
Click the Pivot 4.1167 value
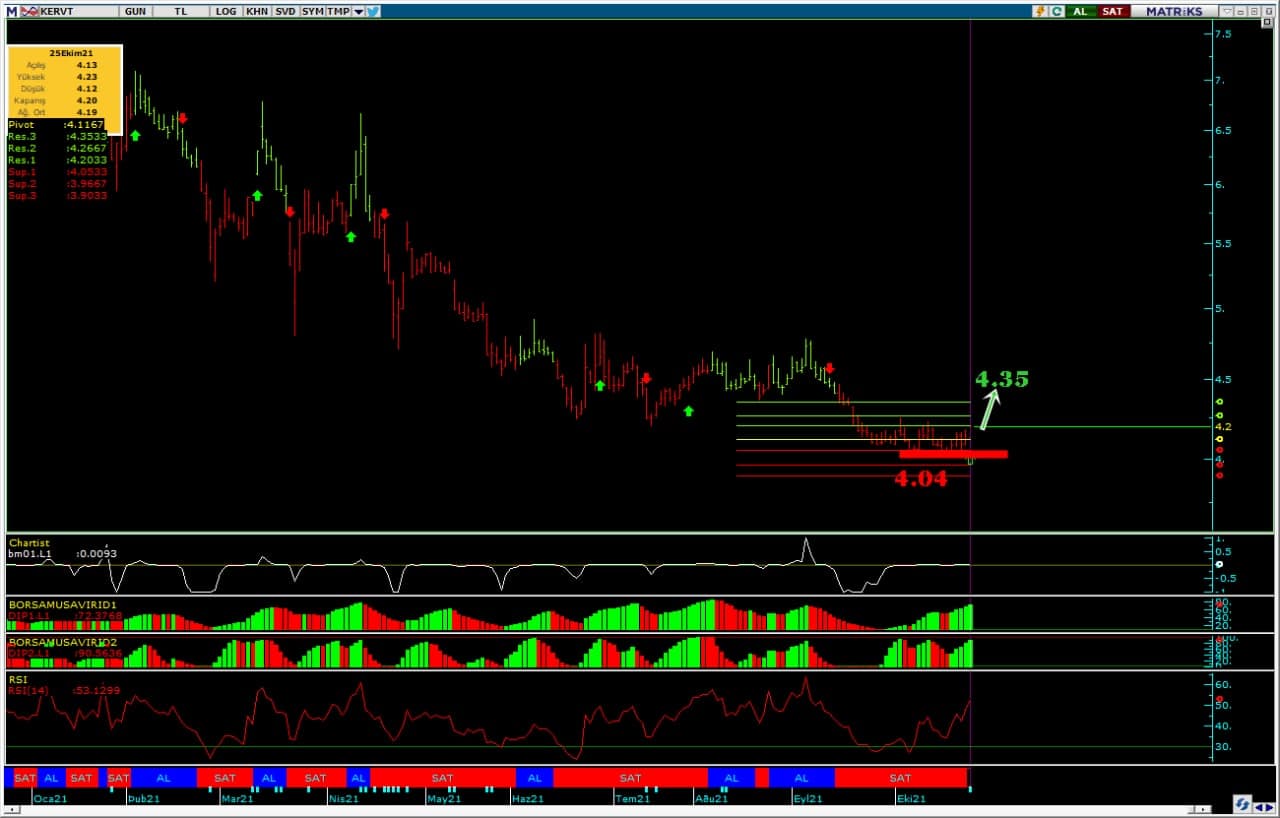pyautogui.click(x=85, y=124)
